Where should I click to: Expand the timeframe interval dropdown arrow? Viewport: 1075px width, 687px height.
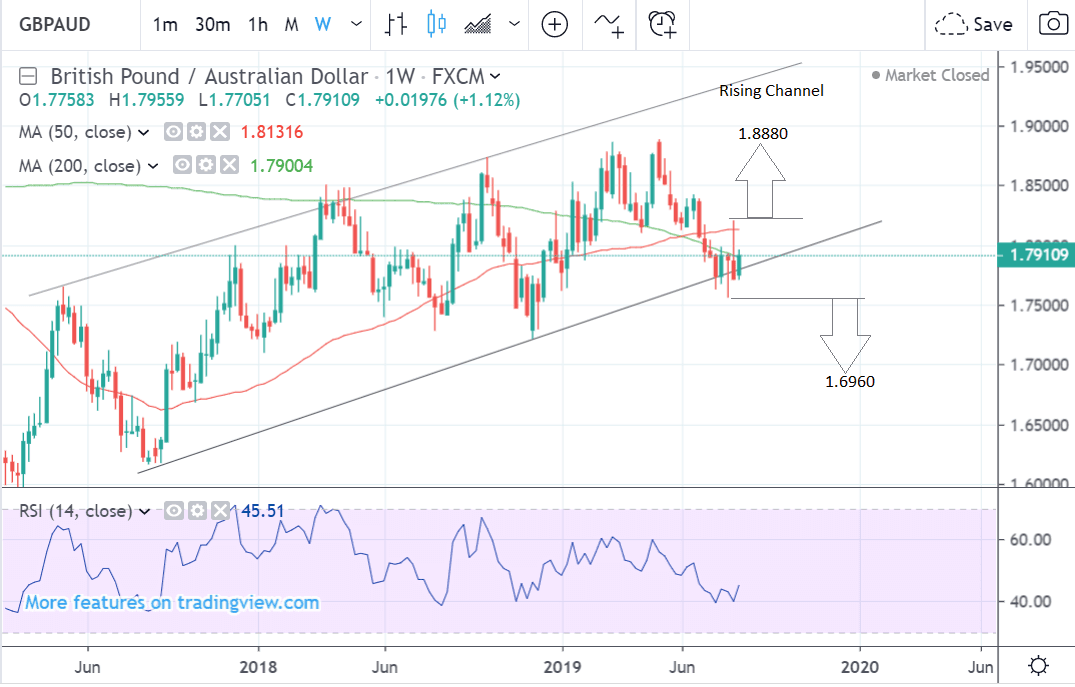[x=356, y=24]
